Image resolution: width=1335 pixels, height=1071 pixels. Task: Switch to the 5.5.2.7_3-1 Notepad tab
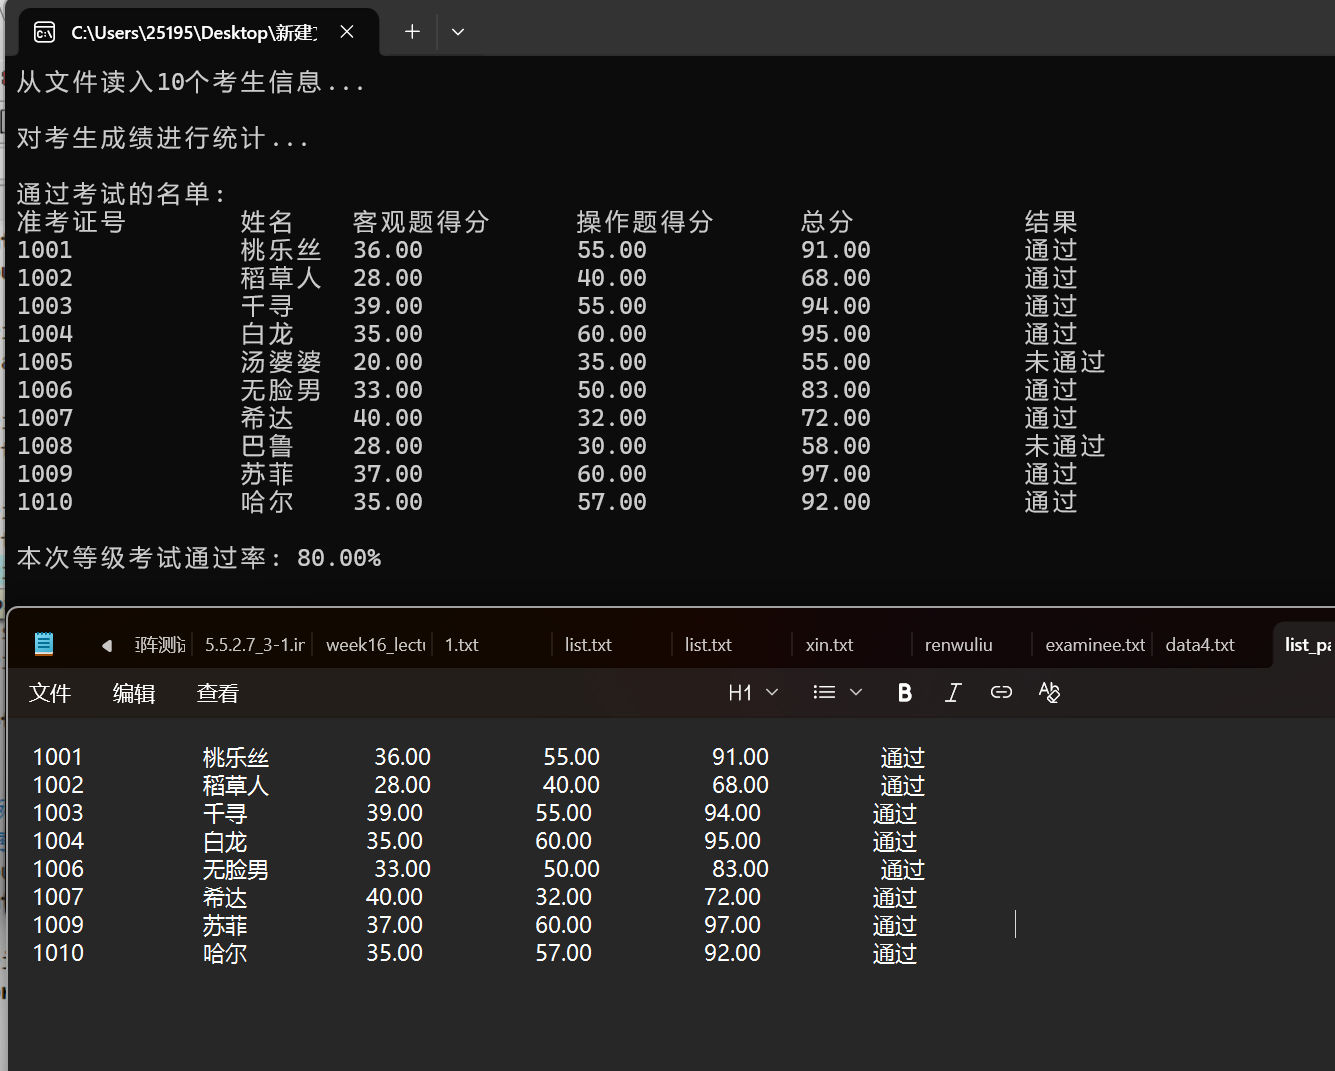tap(254, 645)
